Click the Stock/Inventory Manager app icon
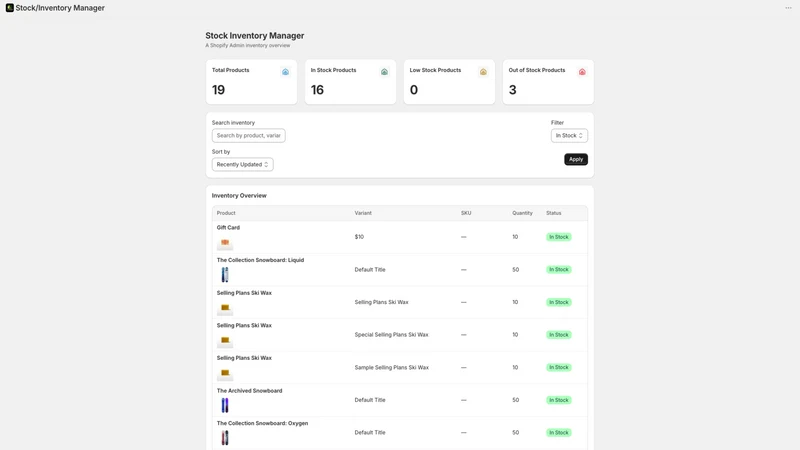Screen dimensions: 800x450 tap(10, 8)
